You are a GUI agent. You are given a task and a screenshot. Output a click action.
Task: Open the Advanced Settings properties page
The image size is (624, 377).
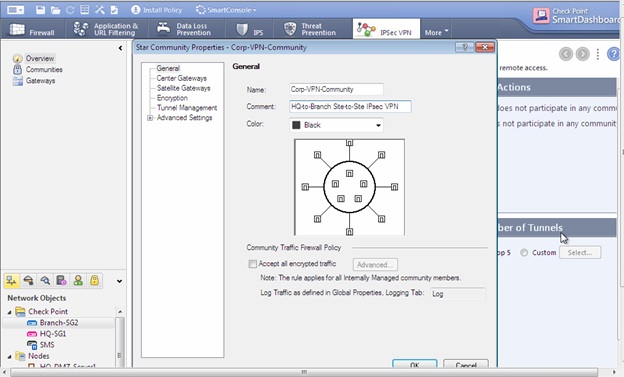pos(184,117)
